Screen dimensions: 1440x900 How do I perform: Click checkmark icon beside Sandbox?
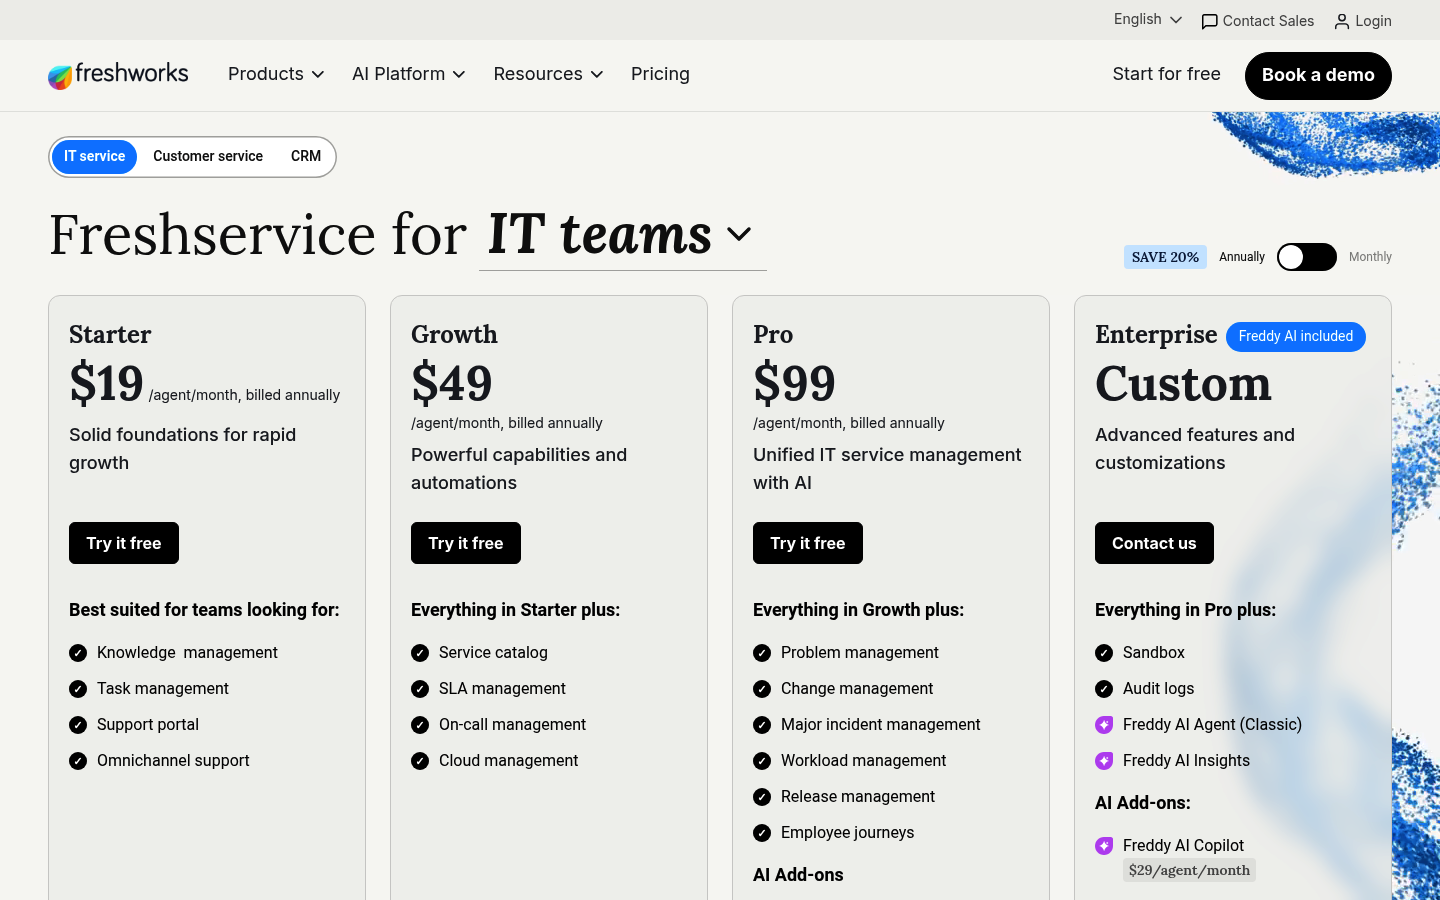coord(1104,653)
